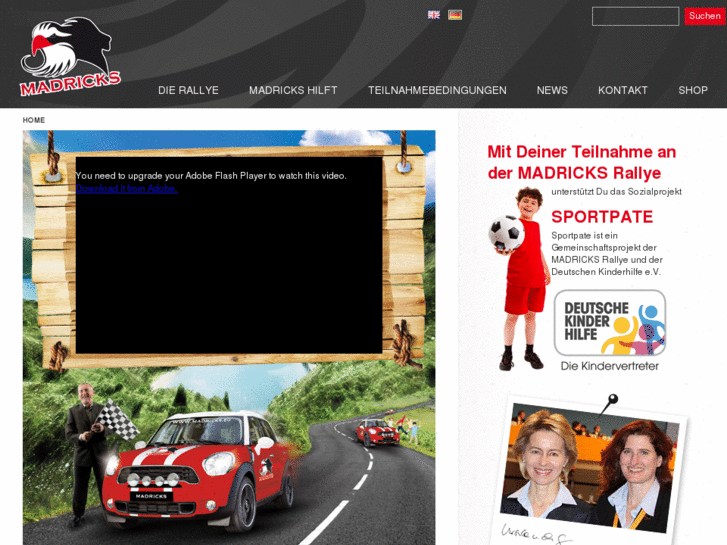Click the Flash upgrade message text
The width and height of the screenshot is (727, 545).
tap(211, 176)
